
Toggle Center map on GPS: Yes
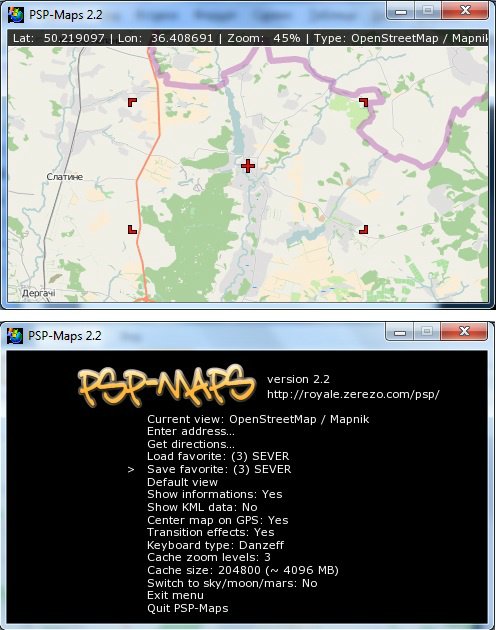(x=218, y=520)
